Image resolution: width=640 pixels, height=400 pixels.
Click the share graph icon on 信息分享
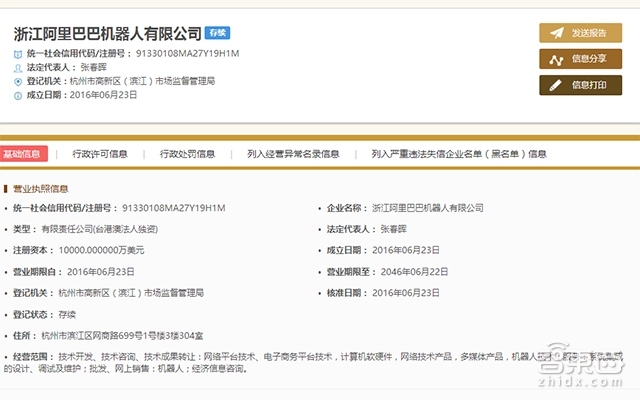[556, 60]
